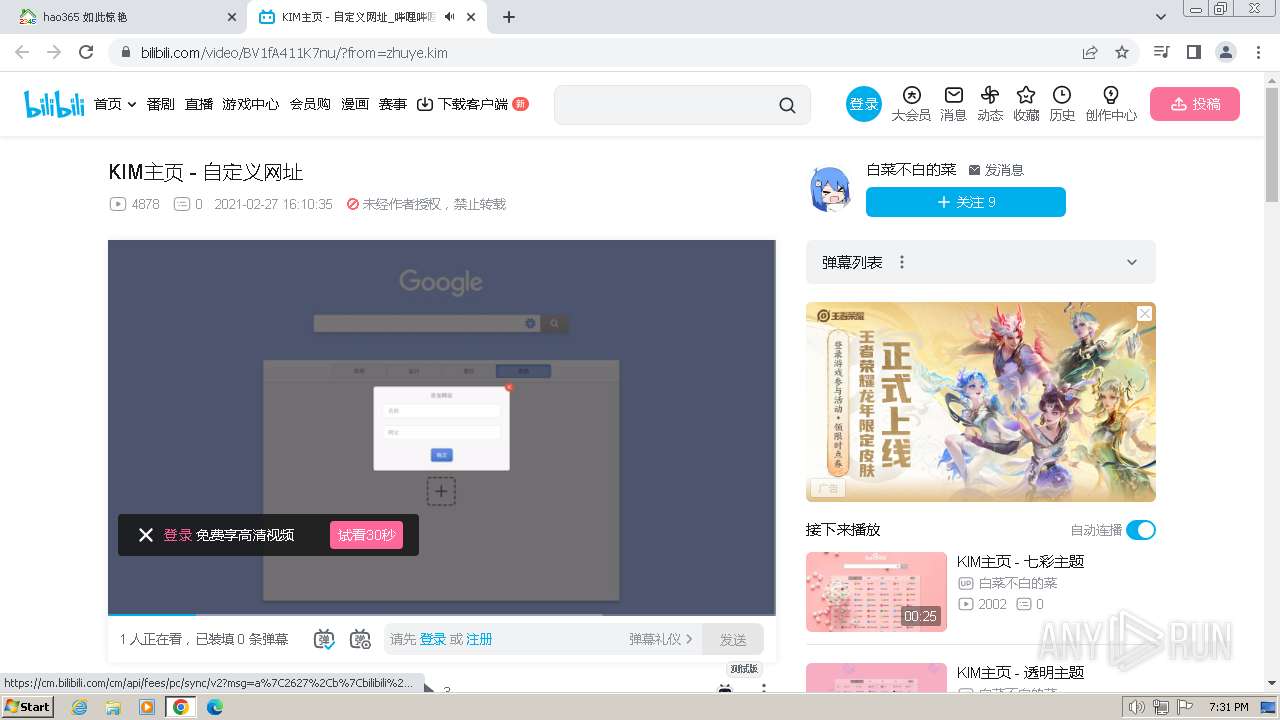
Task: Close the game advertisement banner
Action: click(1145, 313)
